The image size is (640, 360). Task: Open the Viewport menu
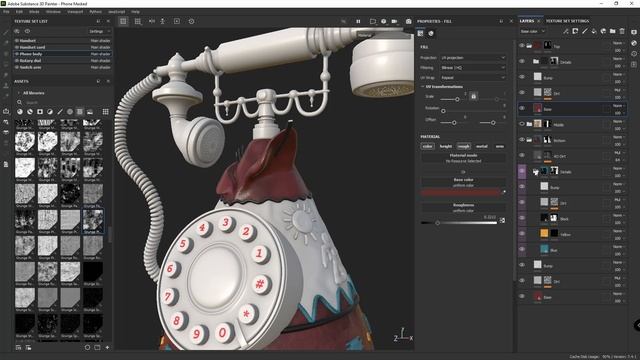(x=75, y=12)
